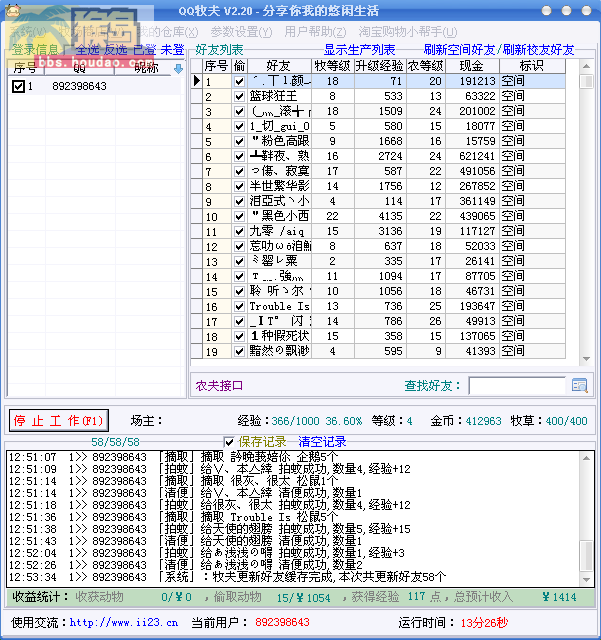
Task: Click the QQ column header in login list
Action: pyautogui.click(x=80, y=68)
